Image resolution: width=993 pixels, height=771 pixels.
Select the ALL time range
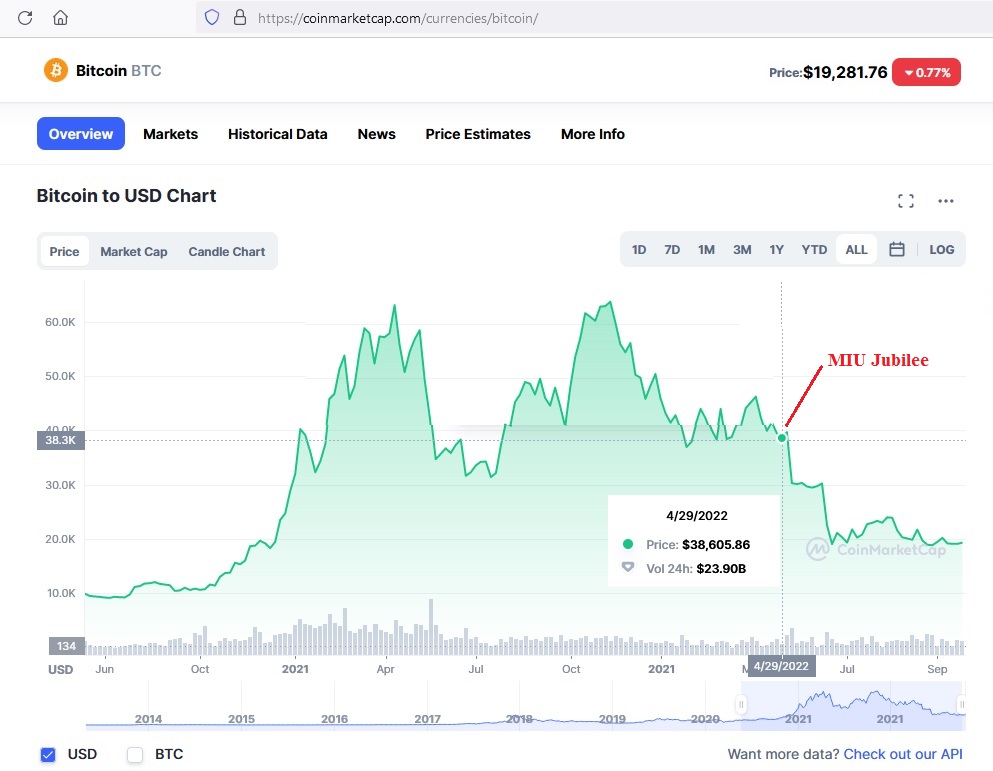point(856,250)
